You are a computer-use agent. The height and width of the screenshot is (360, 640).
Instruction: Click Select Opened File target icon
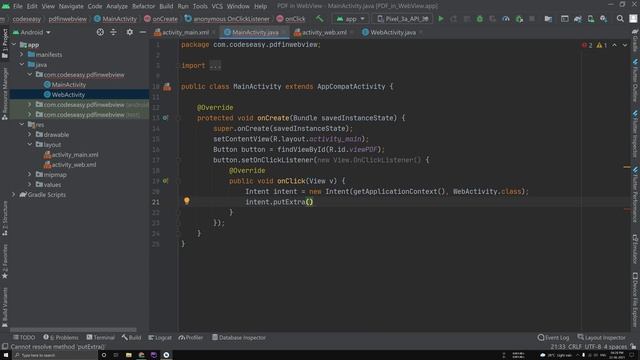(x=100, y=32)
